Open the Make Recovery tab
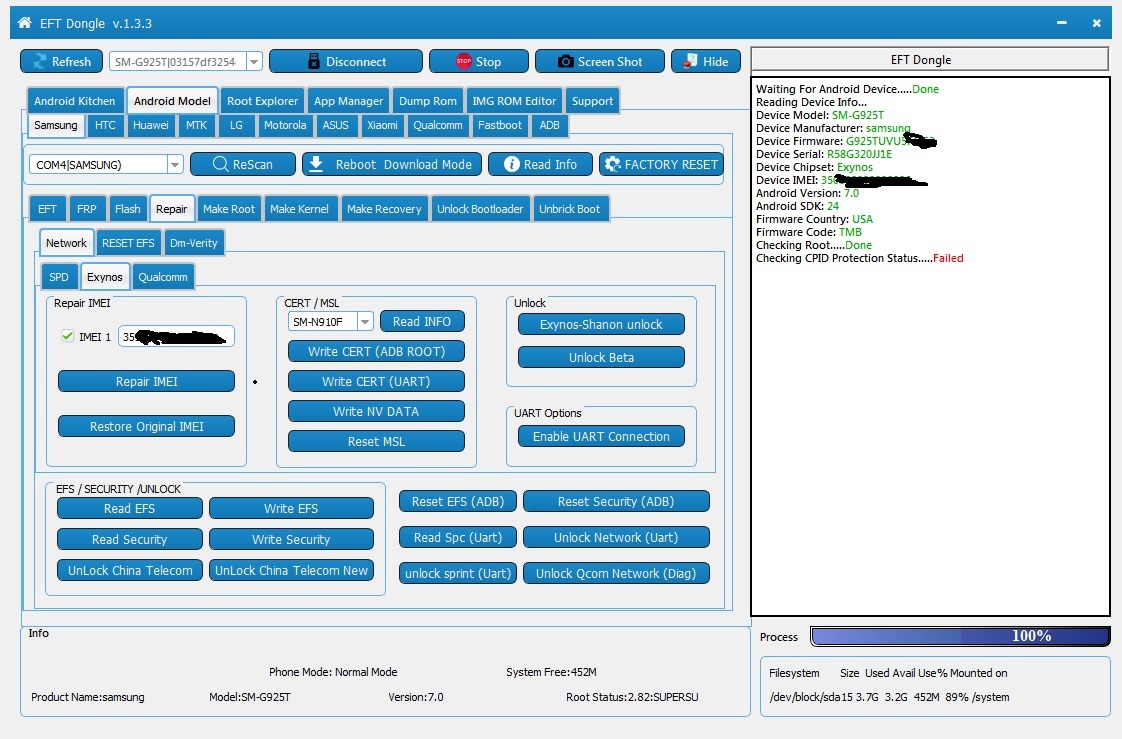This screenshot has width=1122, height=739. click(384, 209)
